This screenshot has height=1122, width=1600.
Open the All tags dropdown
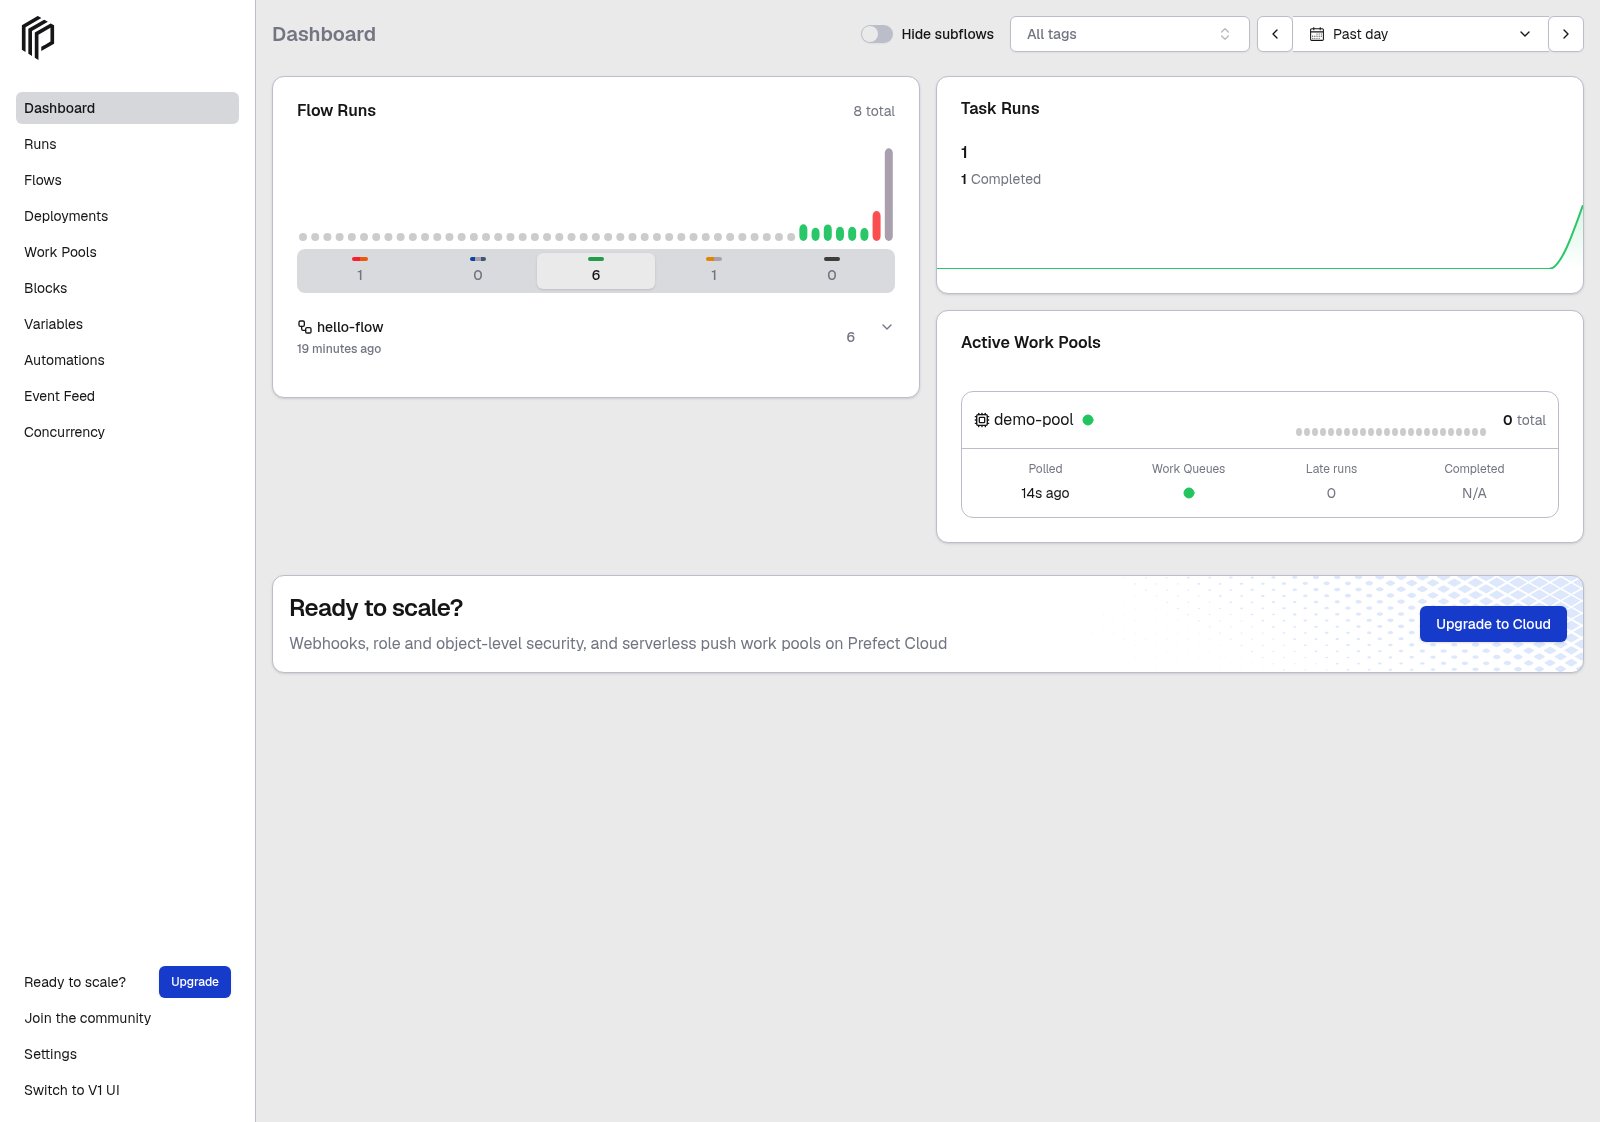[1130, 34]
